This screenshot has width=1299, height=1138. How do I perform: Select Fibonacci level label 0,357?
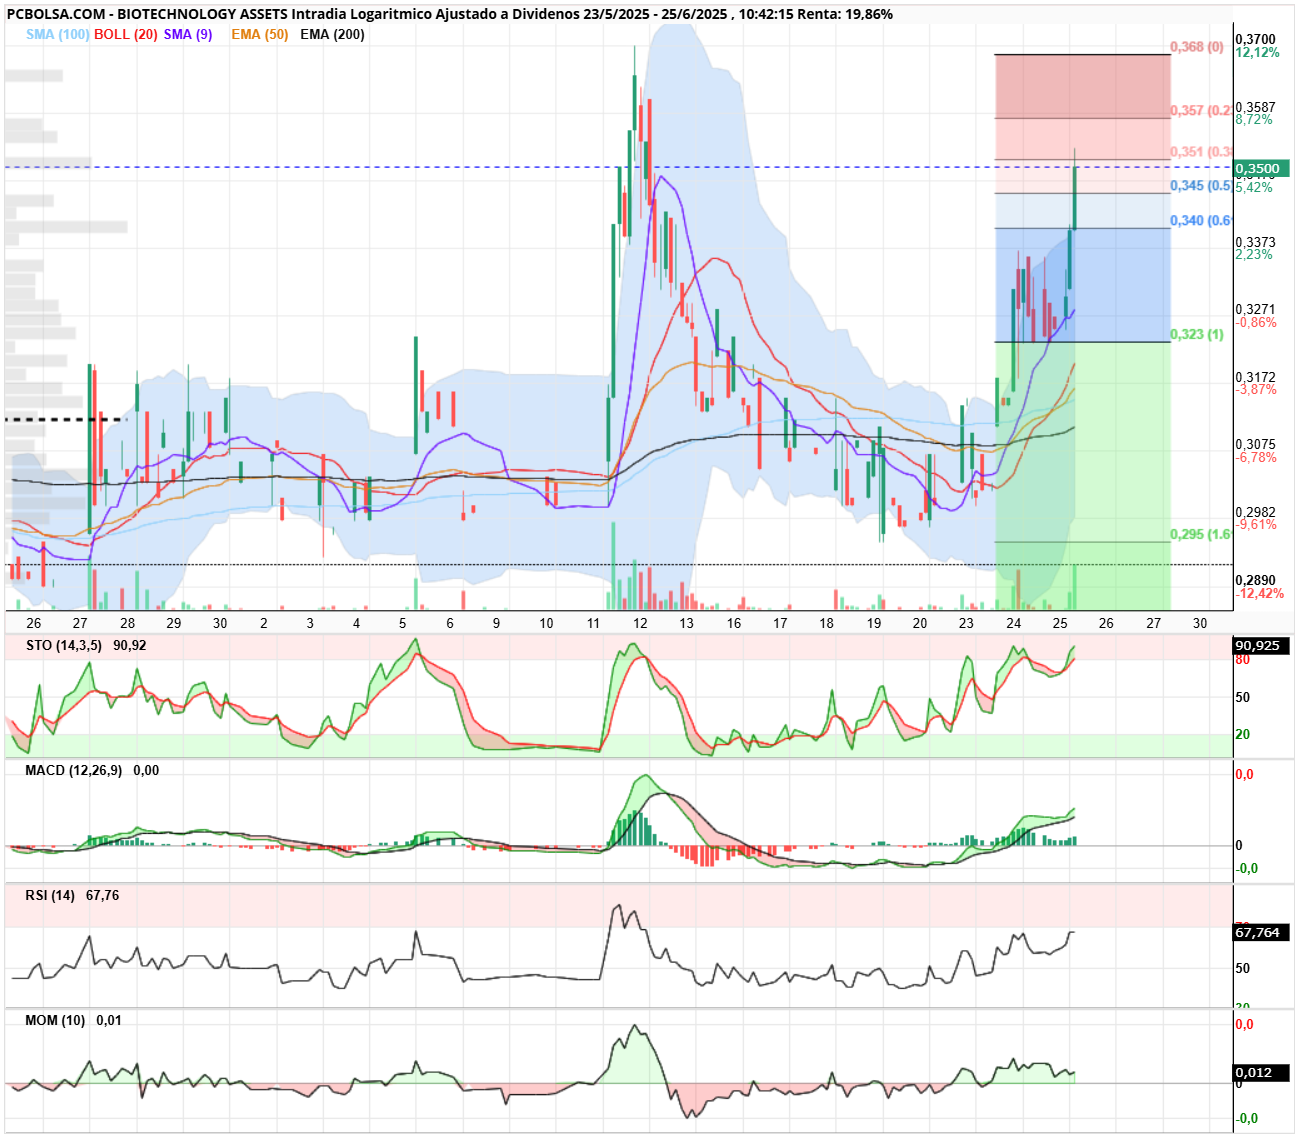point(1201,111)
